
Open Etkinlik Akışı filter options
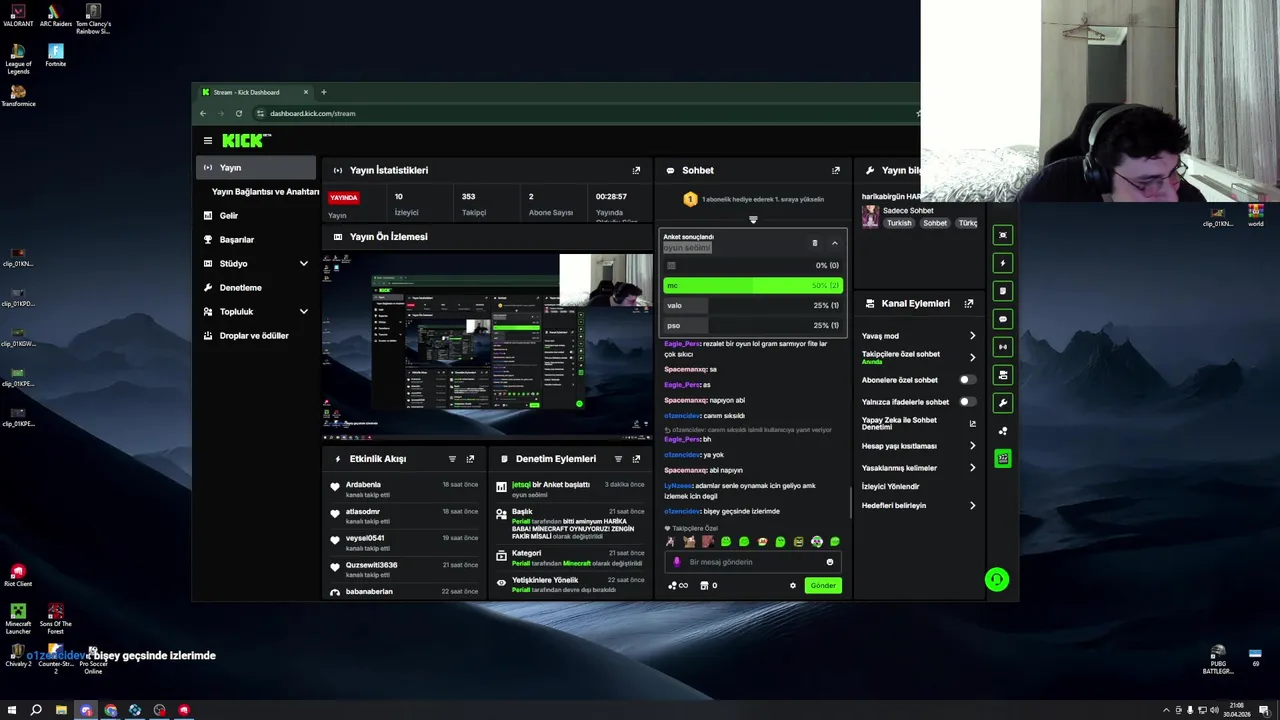coord(452,459)
